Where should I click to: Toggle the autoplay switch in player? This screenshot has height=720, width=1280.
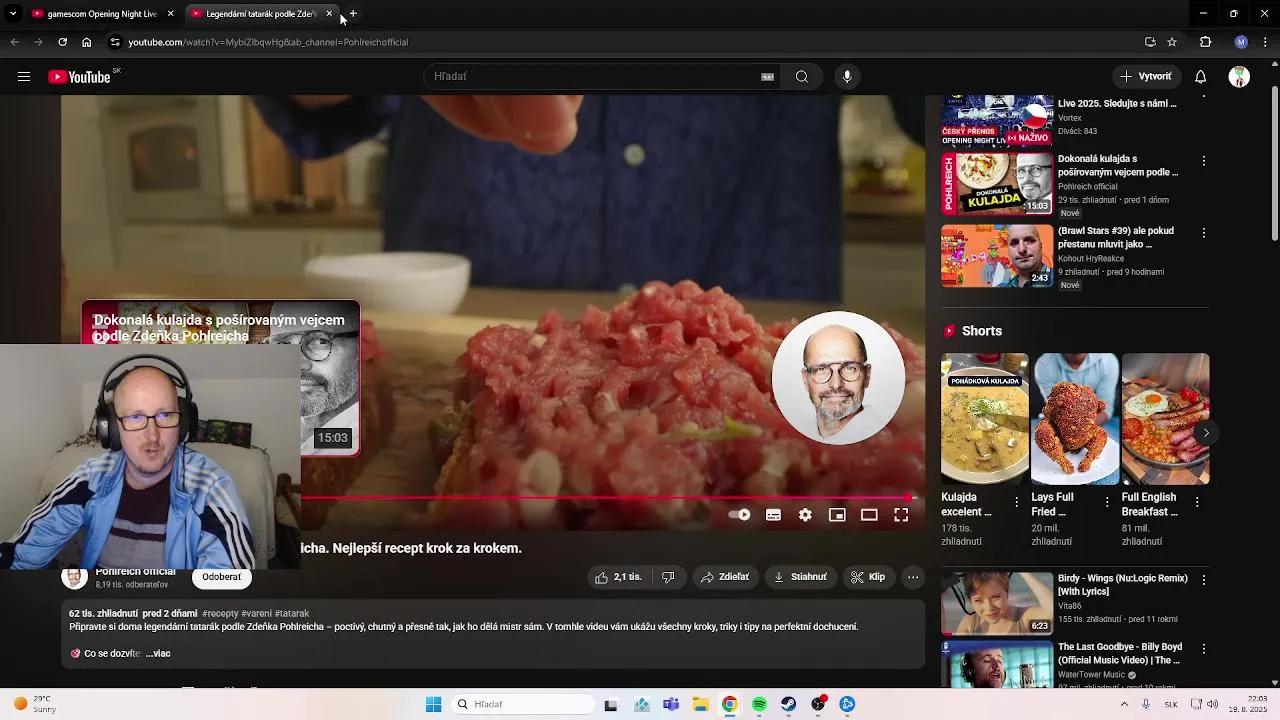coord(739,515)
